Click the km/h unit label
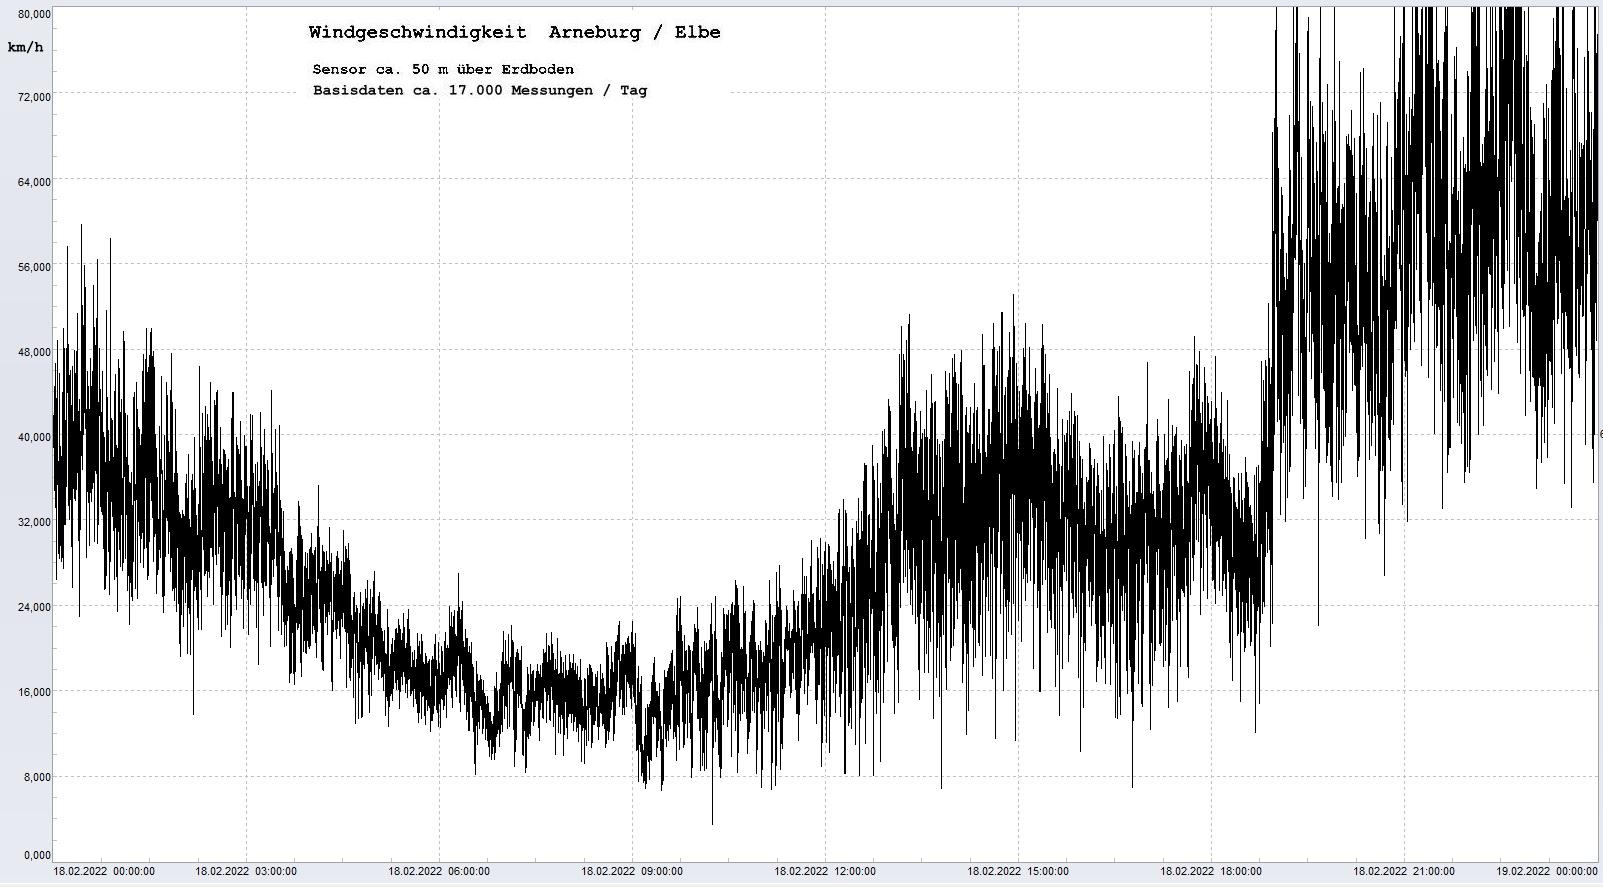Screen dimensions: 1603x887 25,48
